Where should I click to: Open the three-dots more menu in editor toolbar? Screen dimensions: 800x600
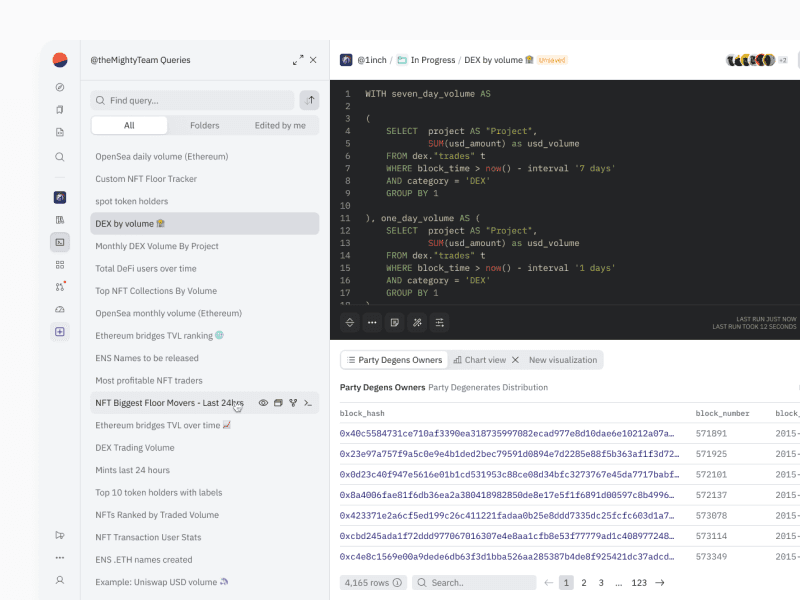[x=372, y=322]
